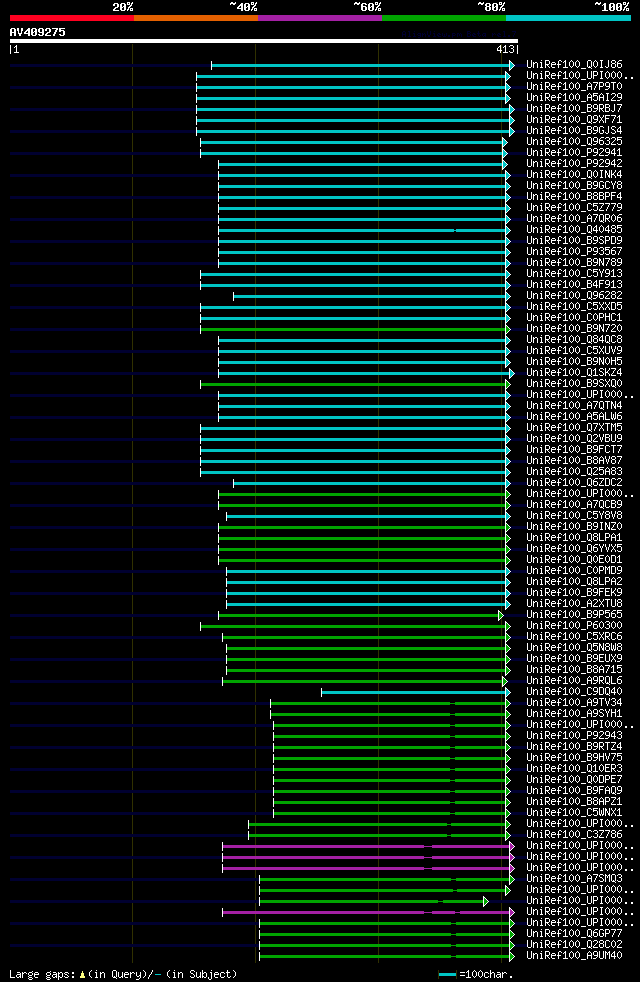
Task: View UniRef100_B9N789 hit
Action: click(x=574, y=262)
